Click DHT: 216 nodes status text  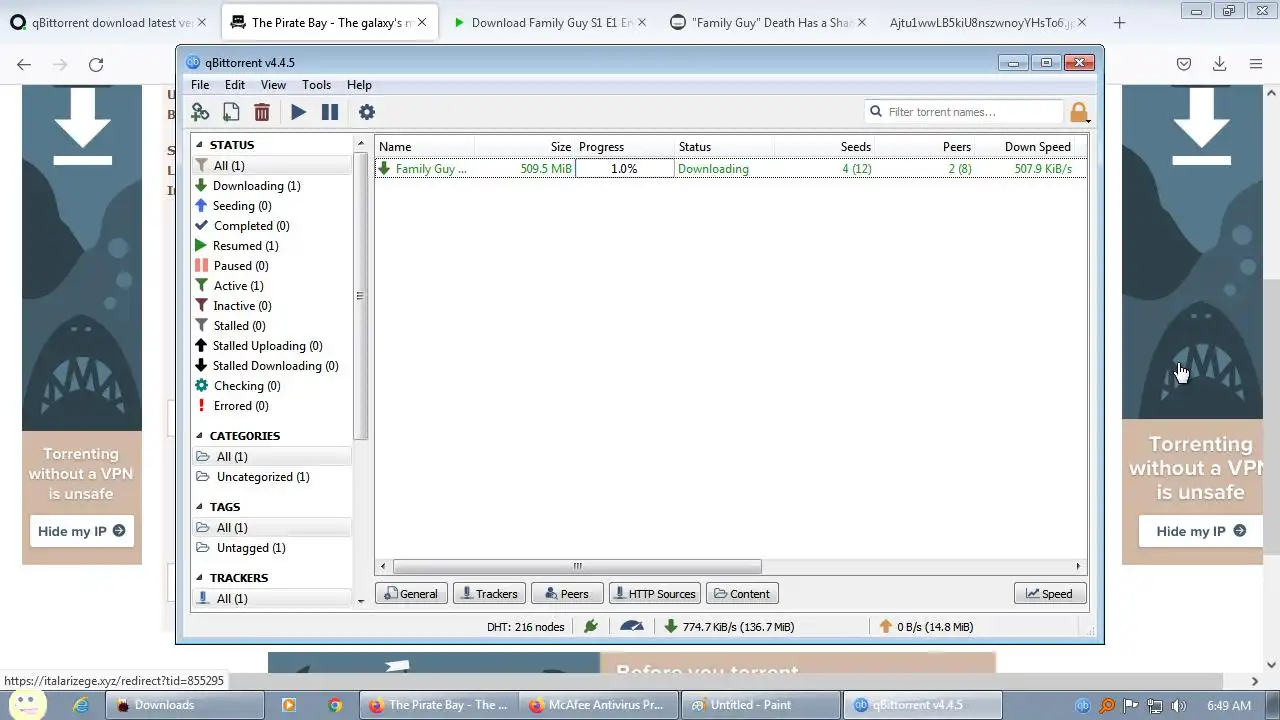525,626
